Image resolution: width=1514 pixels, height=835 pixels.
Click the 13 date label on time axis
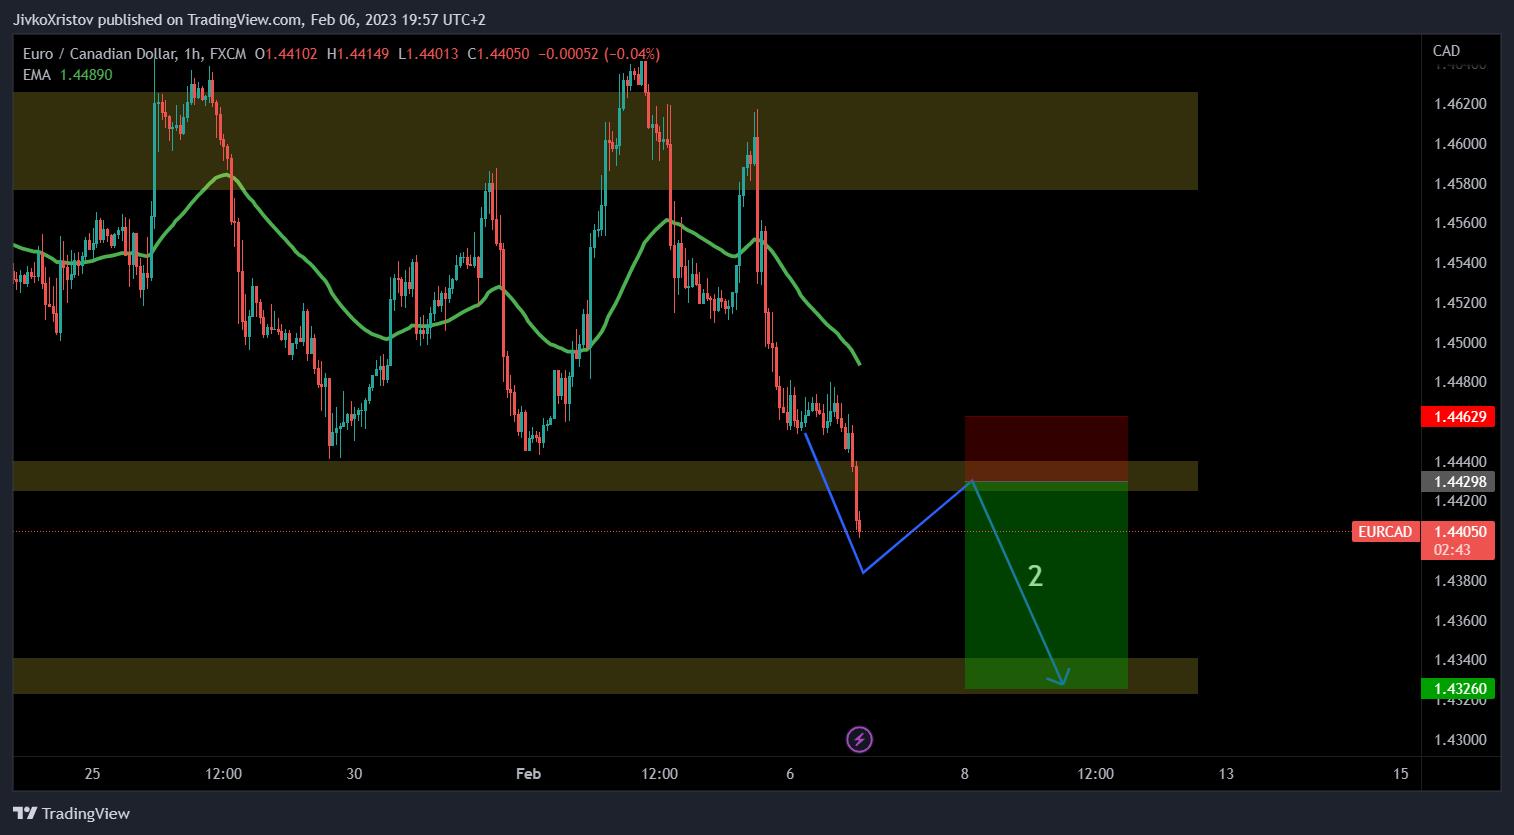1226,774
